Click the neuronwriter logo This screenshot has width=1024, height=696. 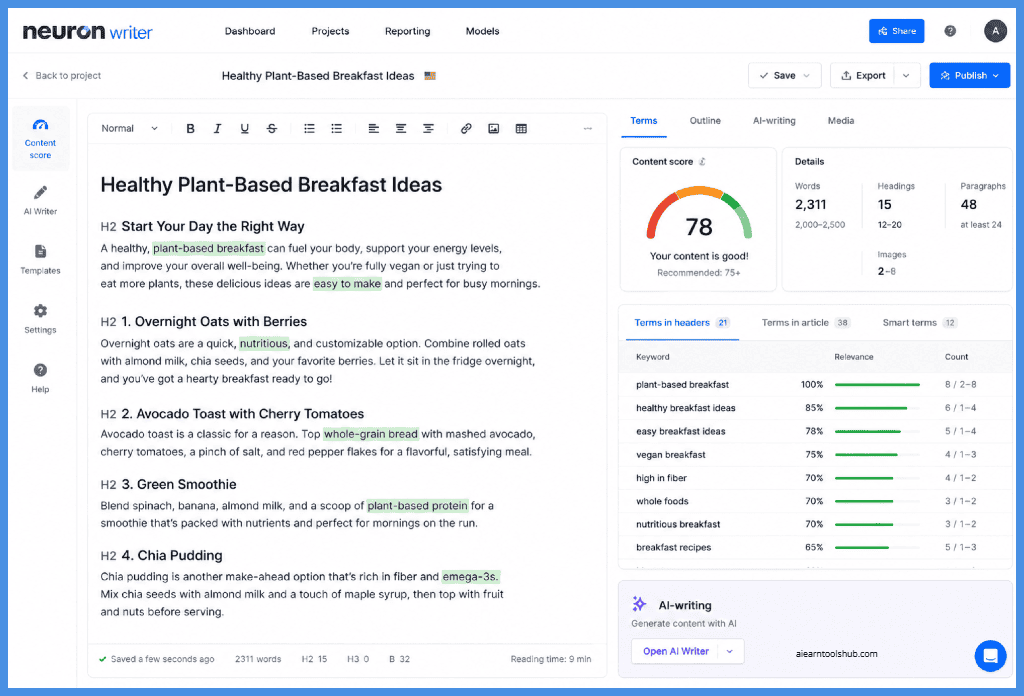[88, 31]
